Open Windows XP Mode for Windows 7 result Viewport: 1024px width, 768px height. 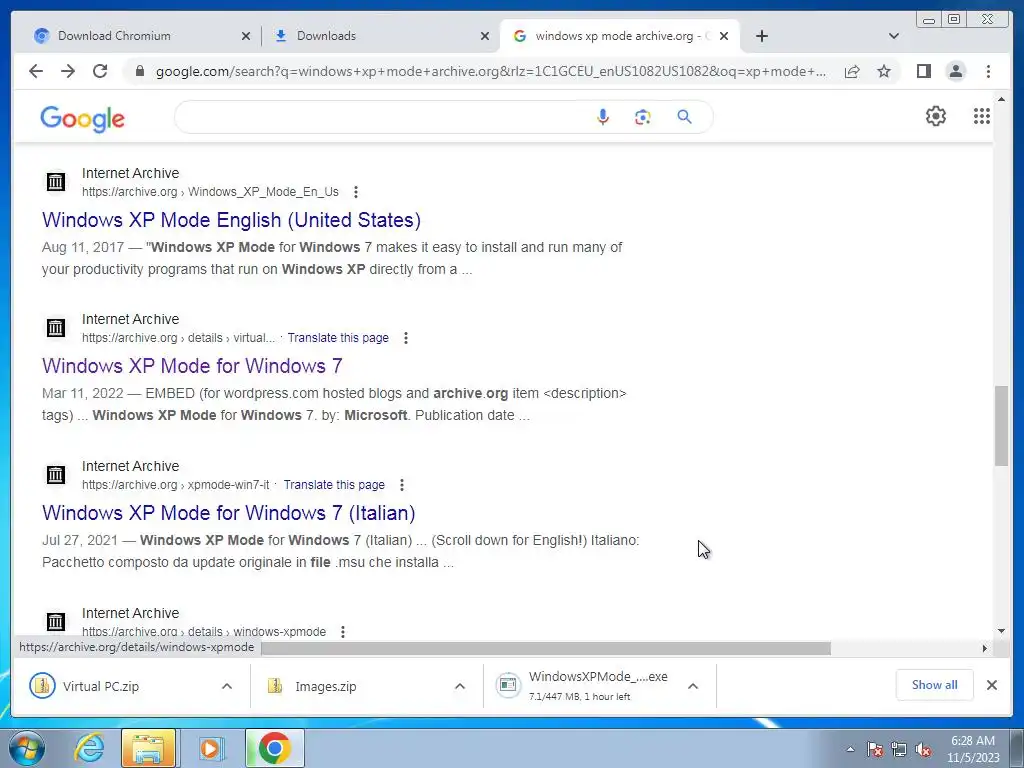[192, 366]
